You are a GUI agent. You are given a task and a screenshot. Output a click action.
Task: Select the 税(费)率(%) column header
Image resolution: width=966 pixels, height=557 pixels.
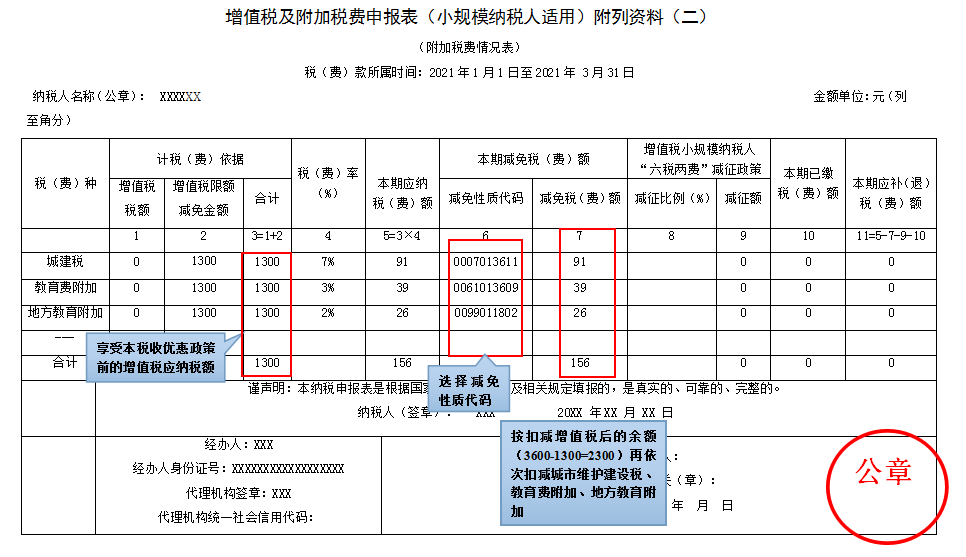tap(328, 182)
